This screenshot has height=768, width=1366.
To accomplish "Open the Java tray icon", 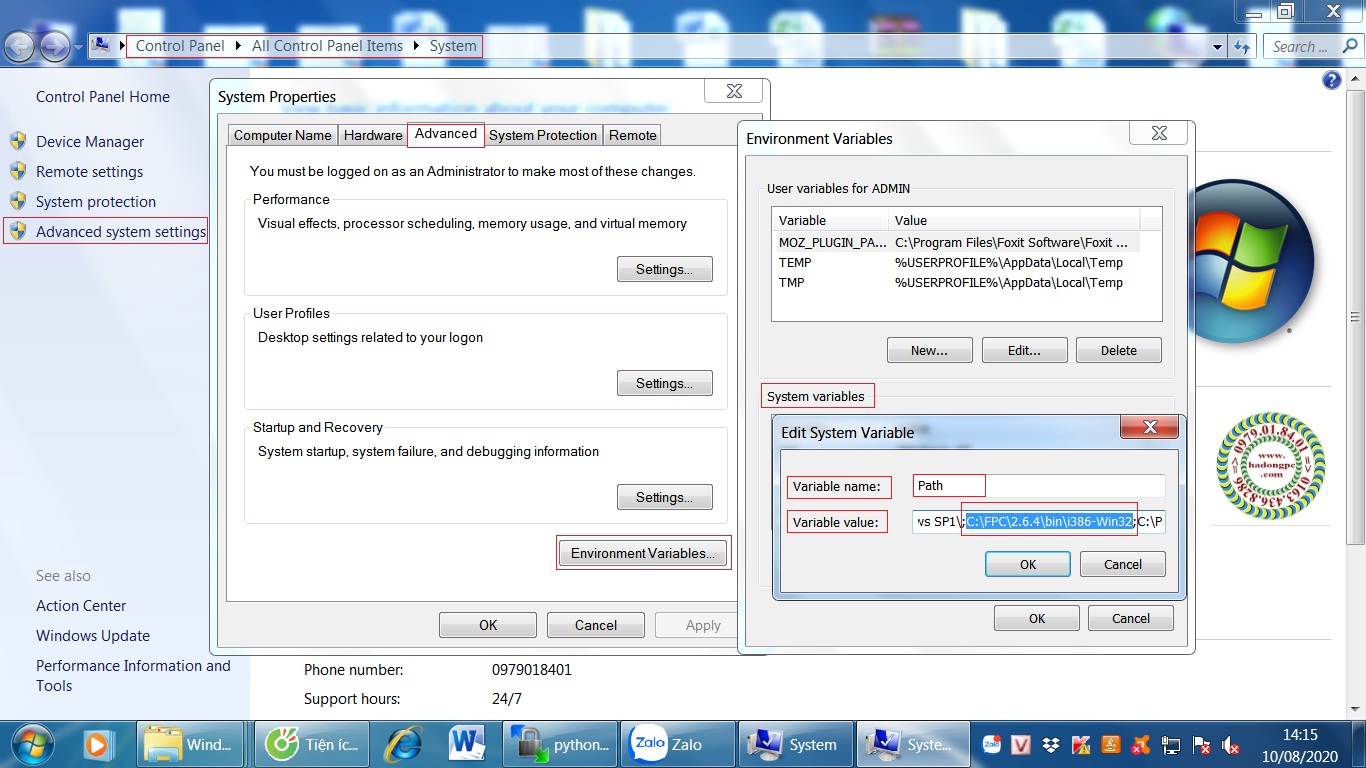I will click(1110, 745).
